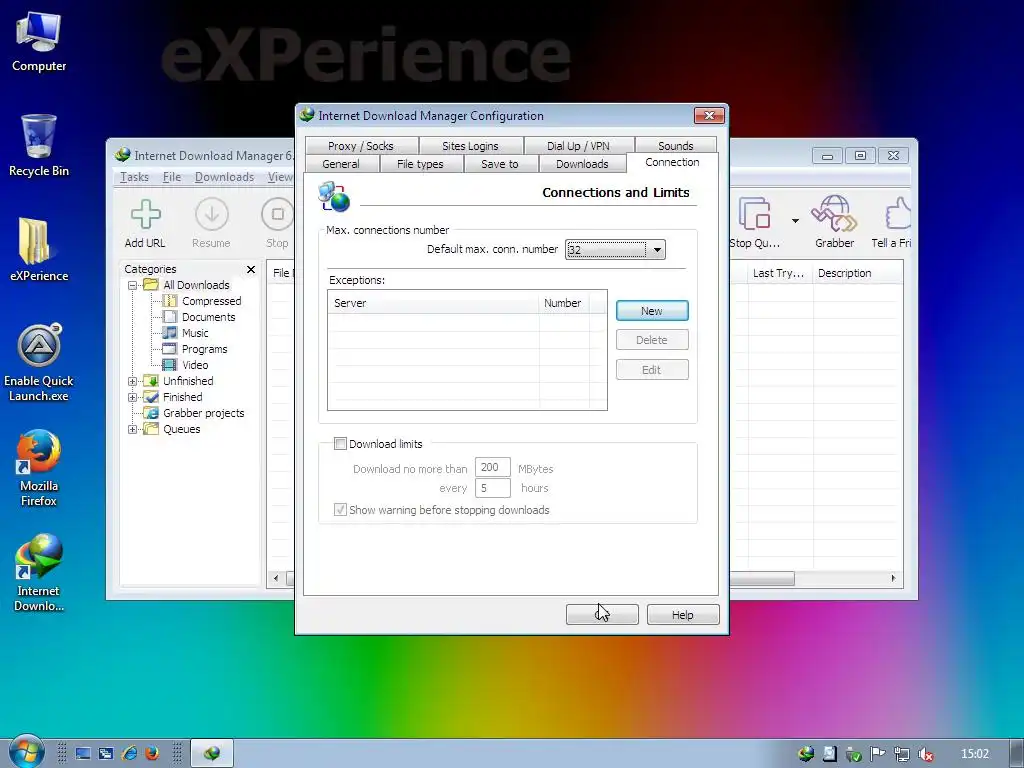The width and height of the screenshot is (1024, 768).
Task: Click the Server column header
Action: coord(433,303)
